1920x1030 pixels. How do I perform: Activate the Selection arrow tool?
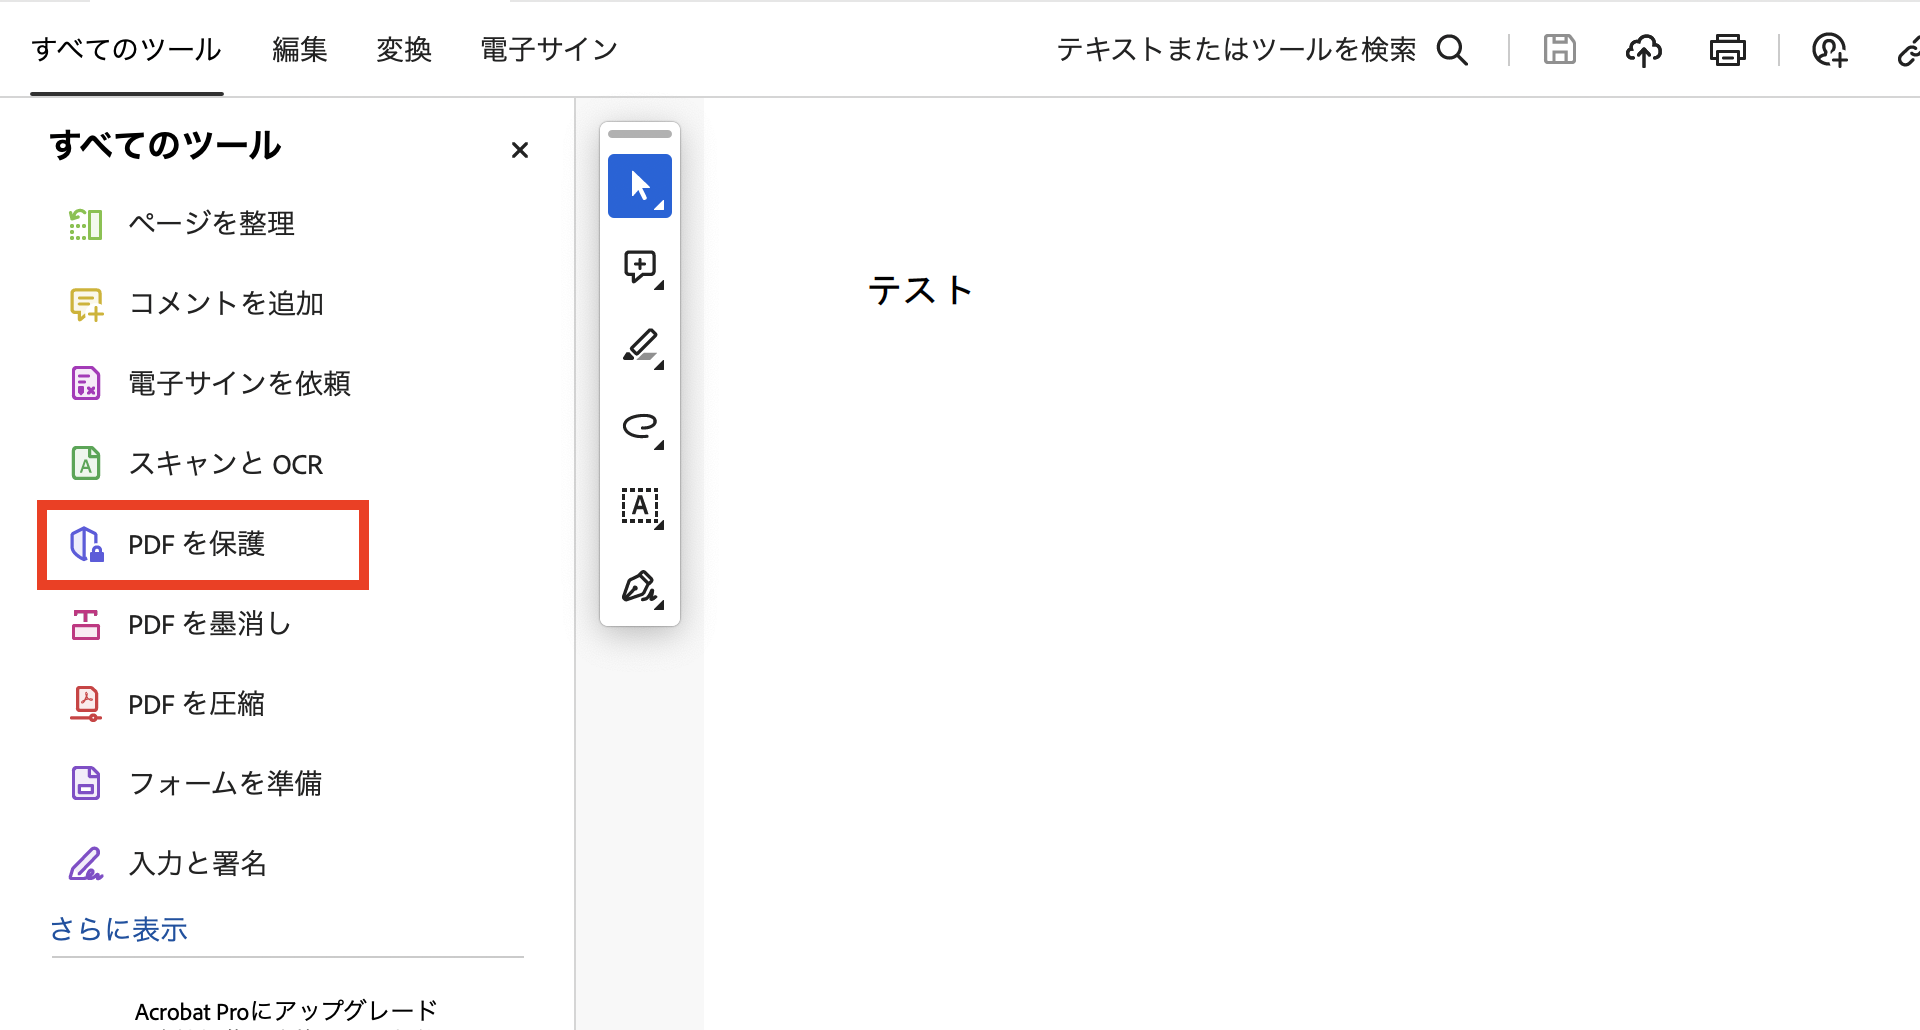[x=639, y=186]
